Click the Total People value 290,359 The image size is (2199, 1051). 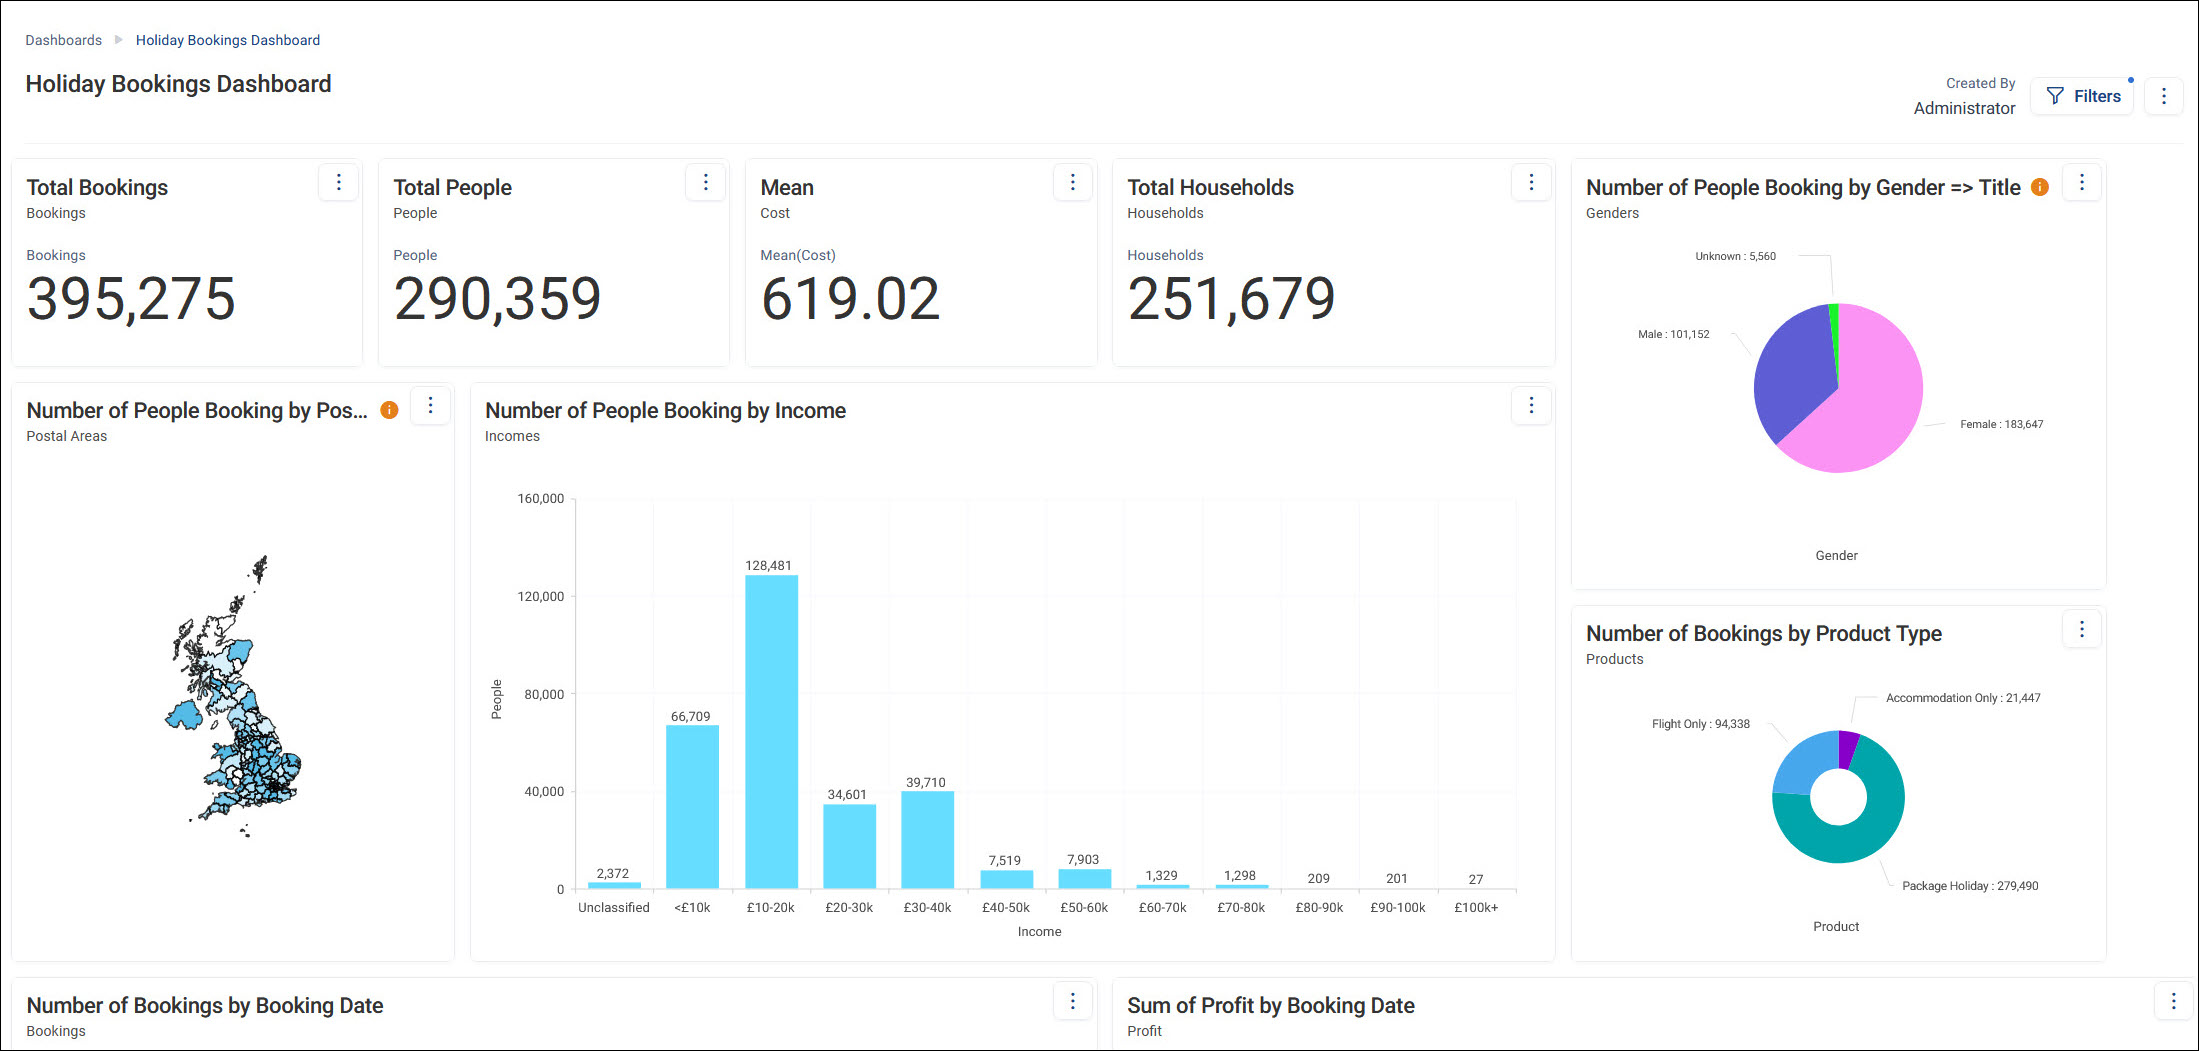pyautogui.click(x=497, y=299)
